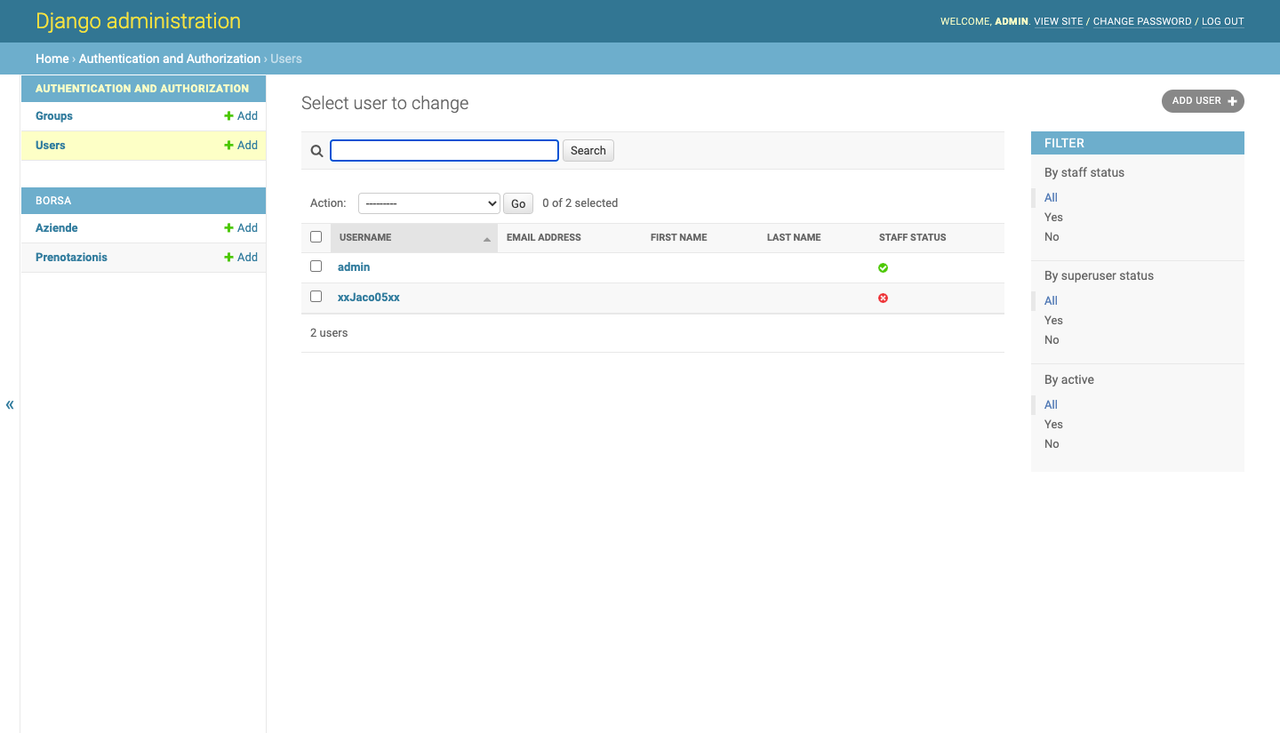Focus the user search field

point(444,150)
